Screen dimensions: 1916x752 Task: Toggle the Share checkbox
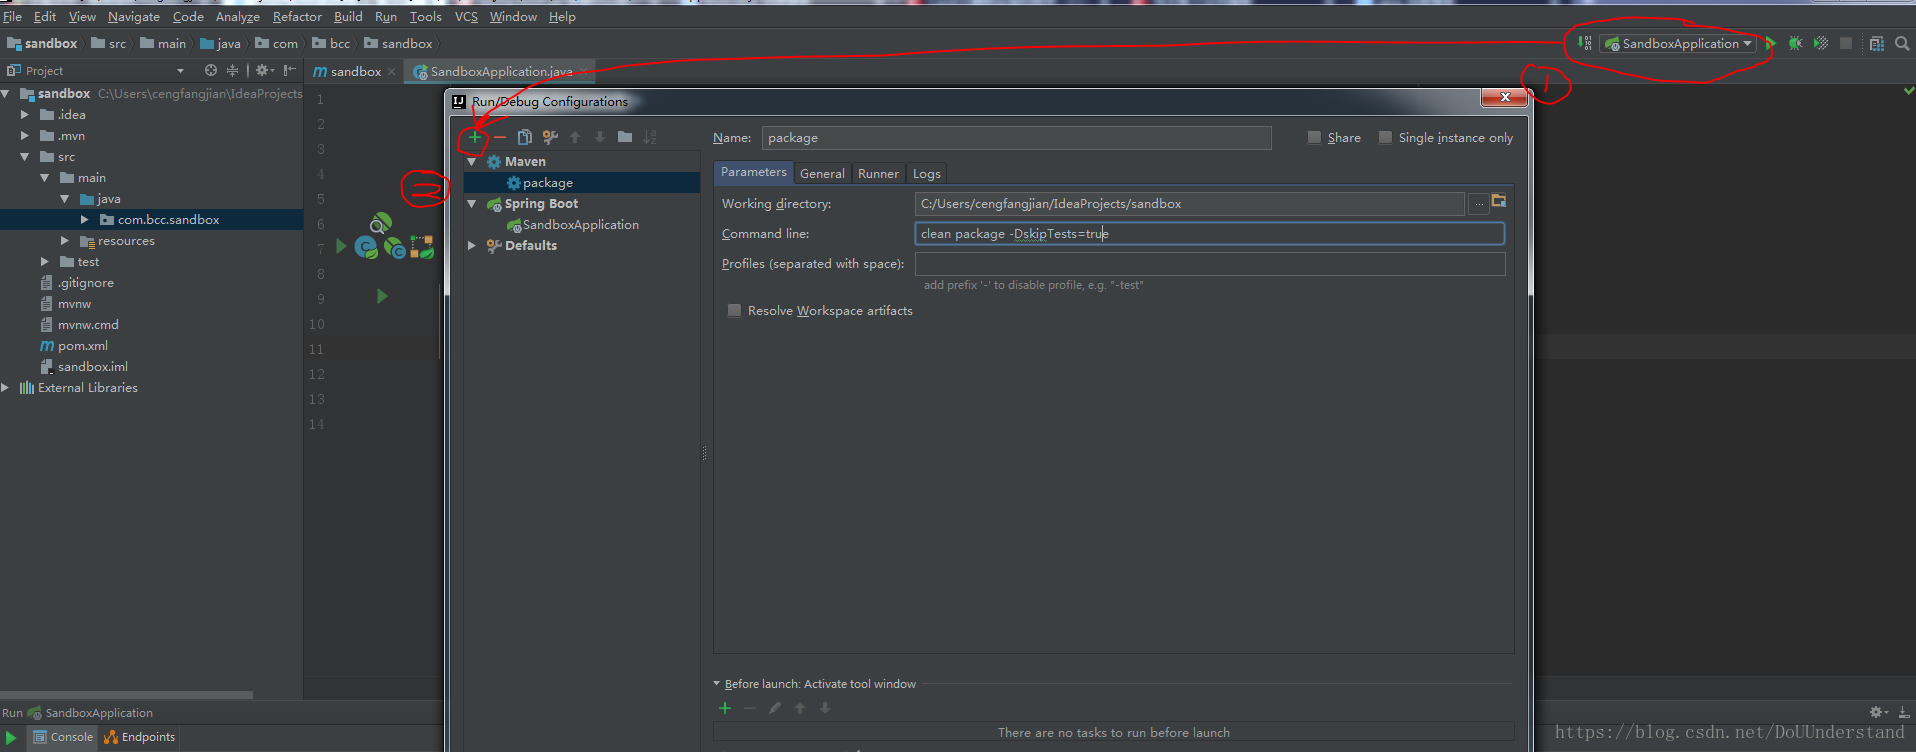pos(1314,137)
